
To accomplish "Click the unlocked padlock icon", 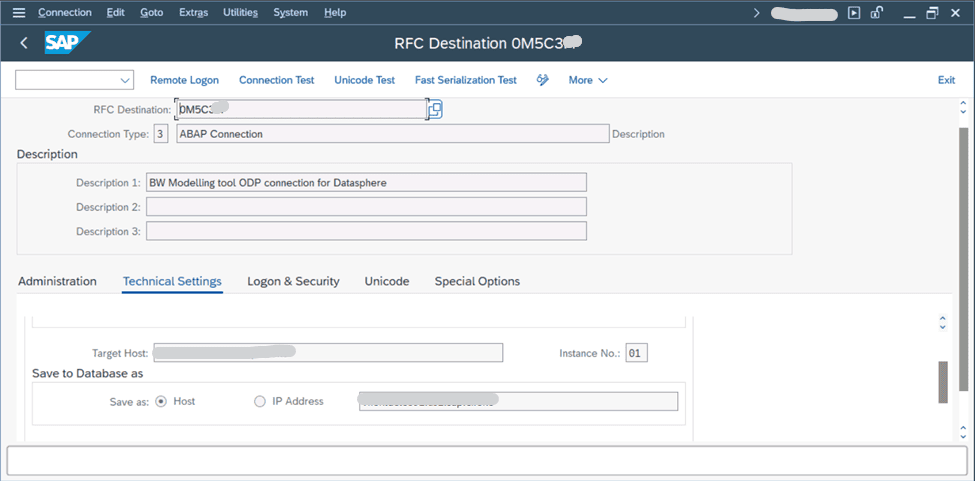I will click(x=877, y=12).
